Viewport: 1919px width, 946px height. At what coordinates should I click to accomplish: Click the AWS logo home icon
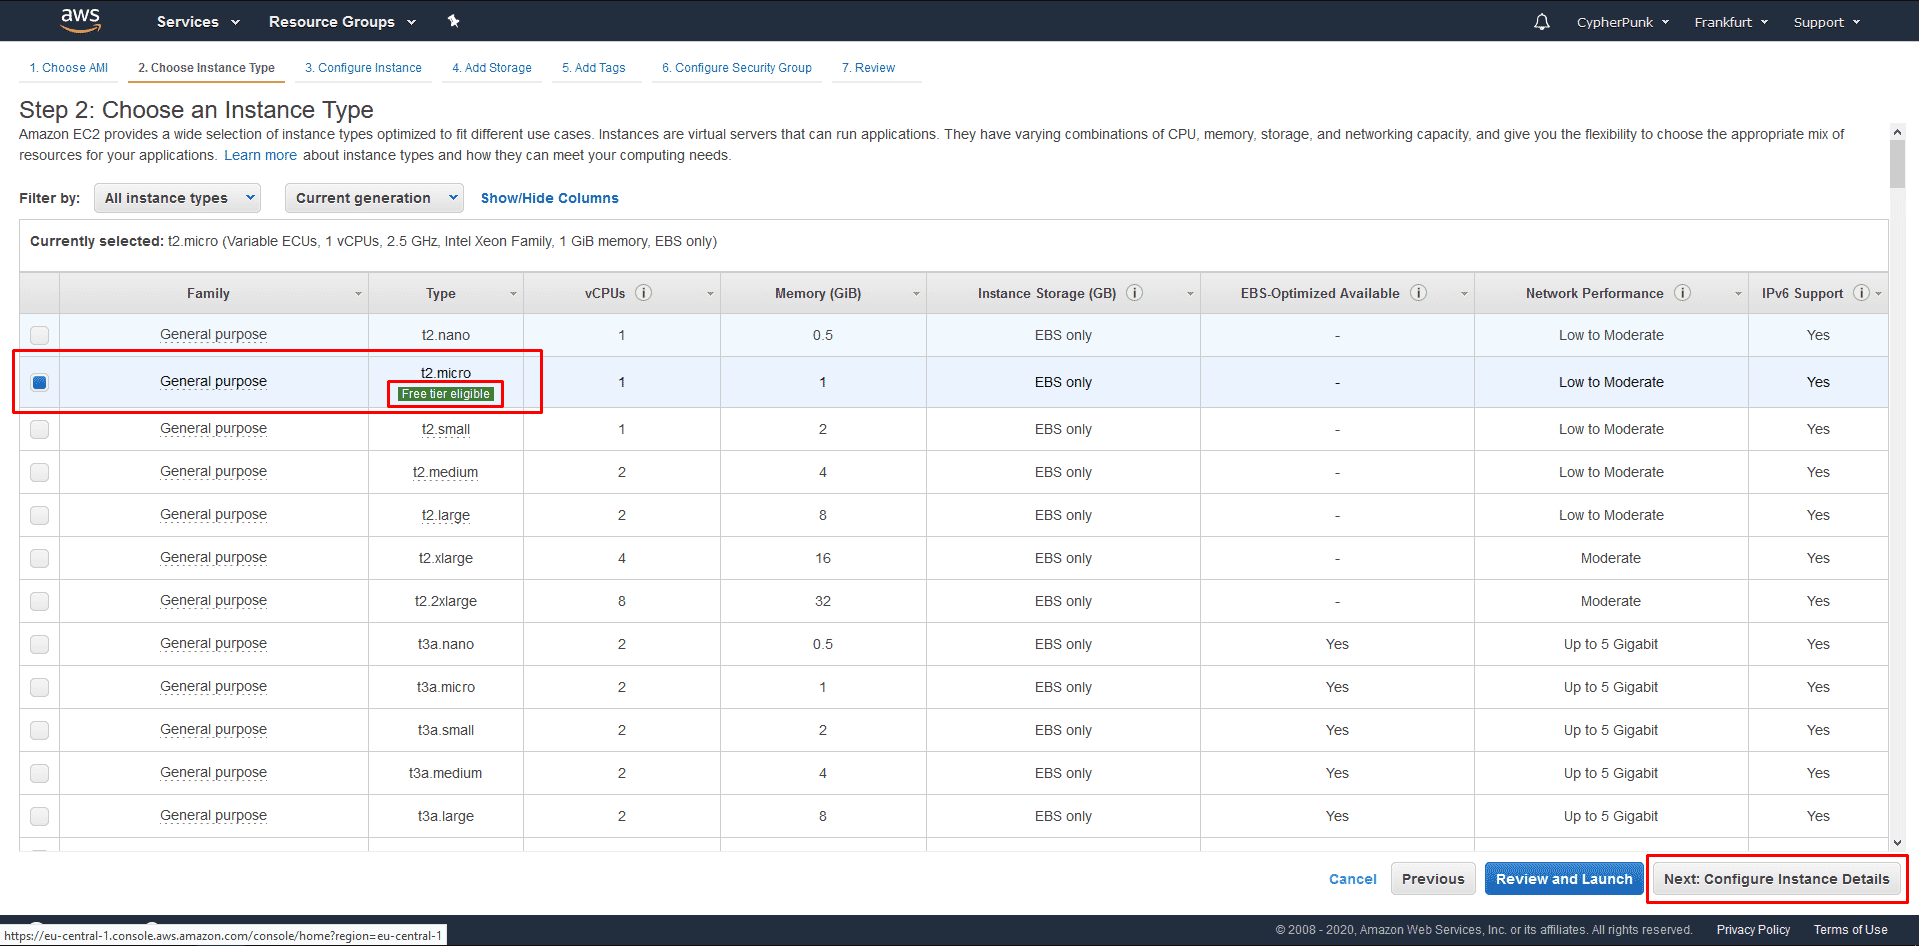81,20
